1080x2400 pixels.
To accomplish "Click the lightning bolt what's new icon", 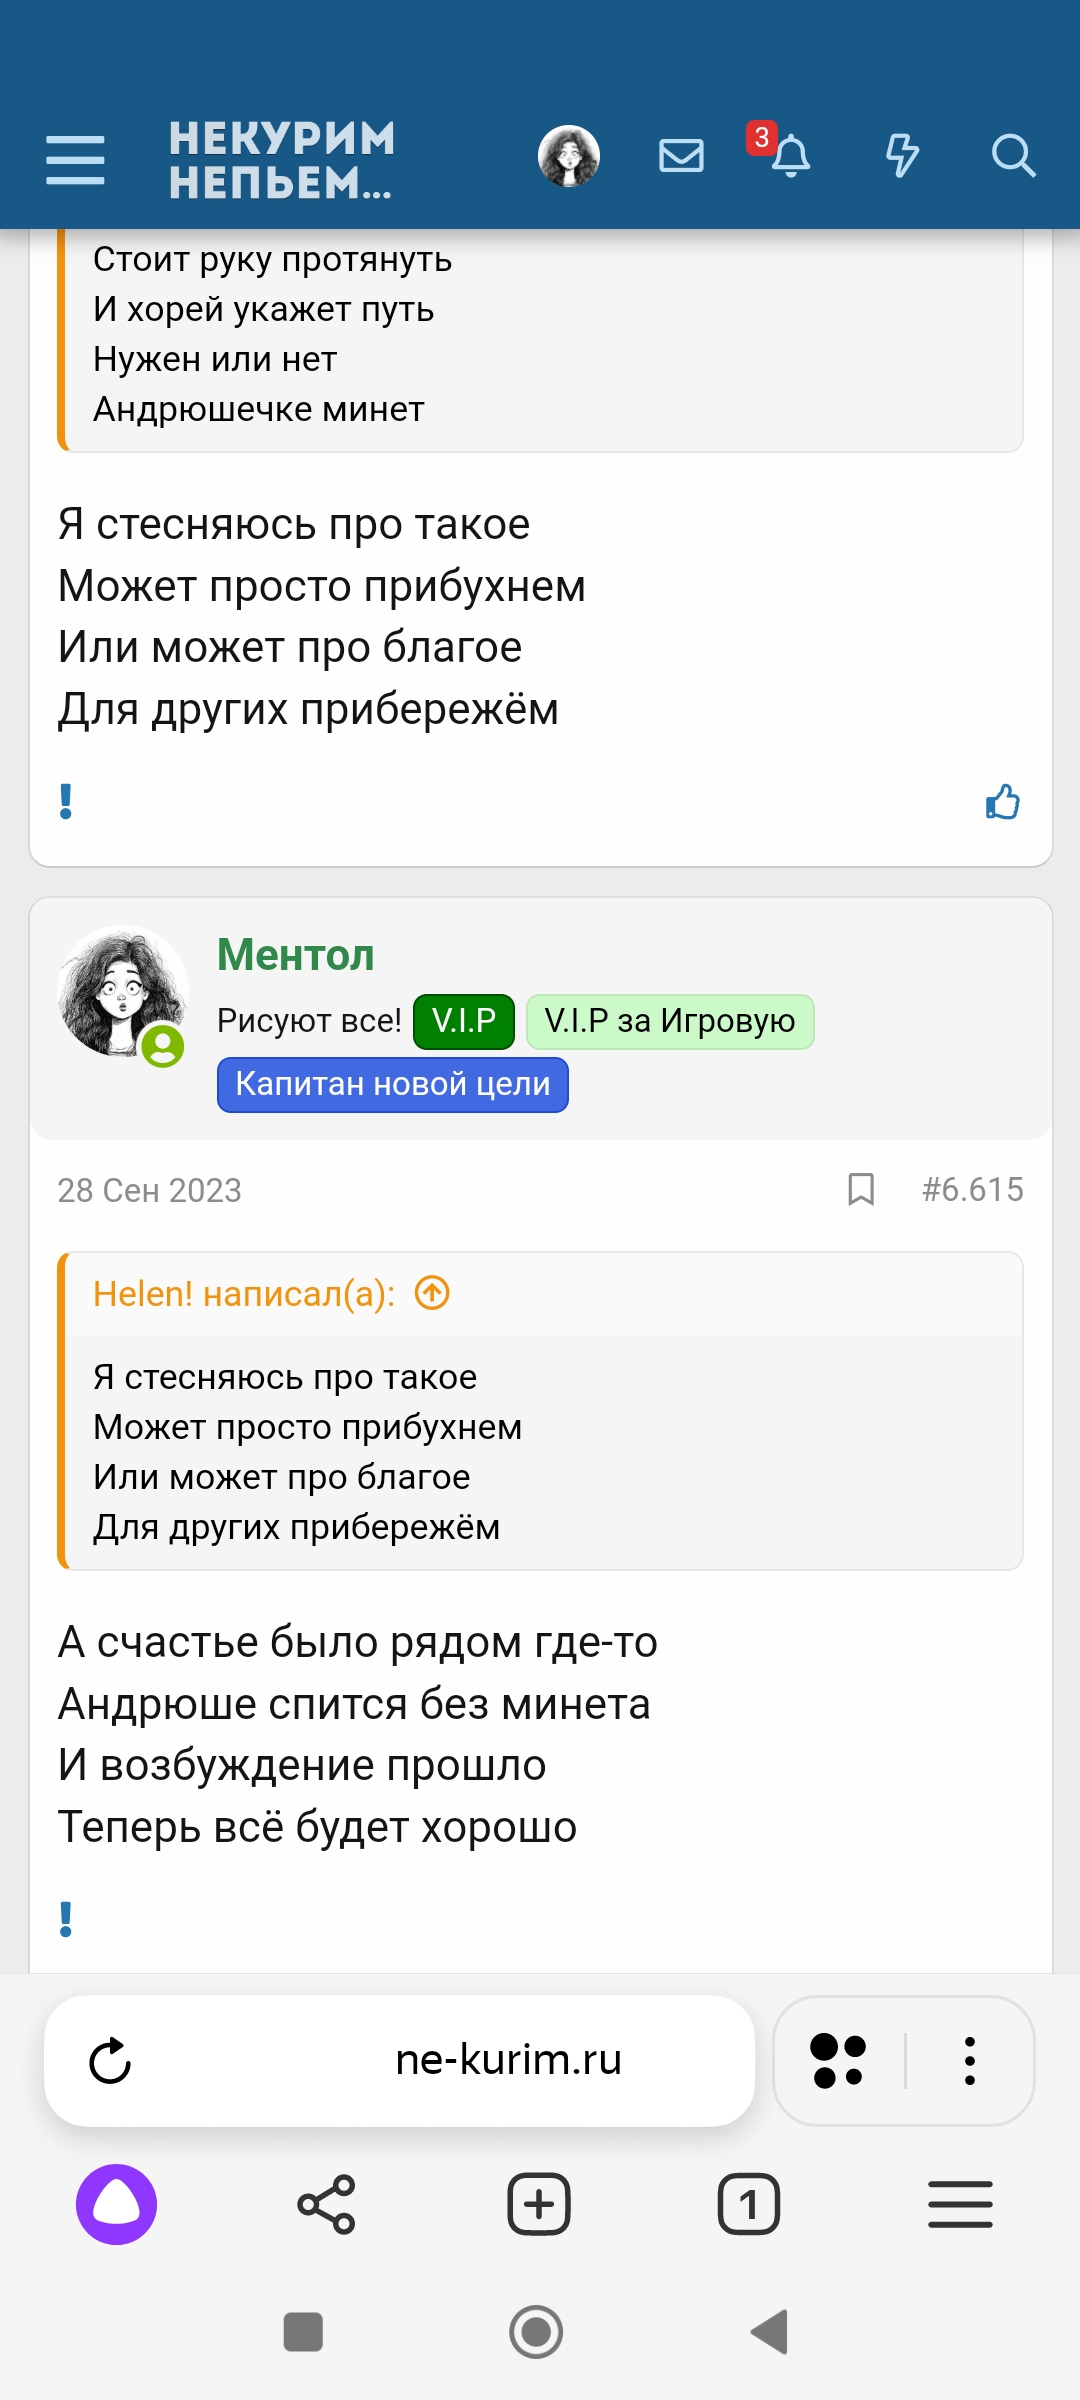I will click(902, 156).
